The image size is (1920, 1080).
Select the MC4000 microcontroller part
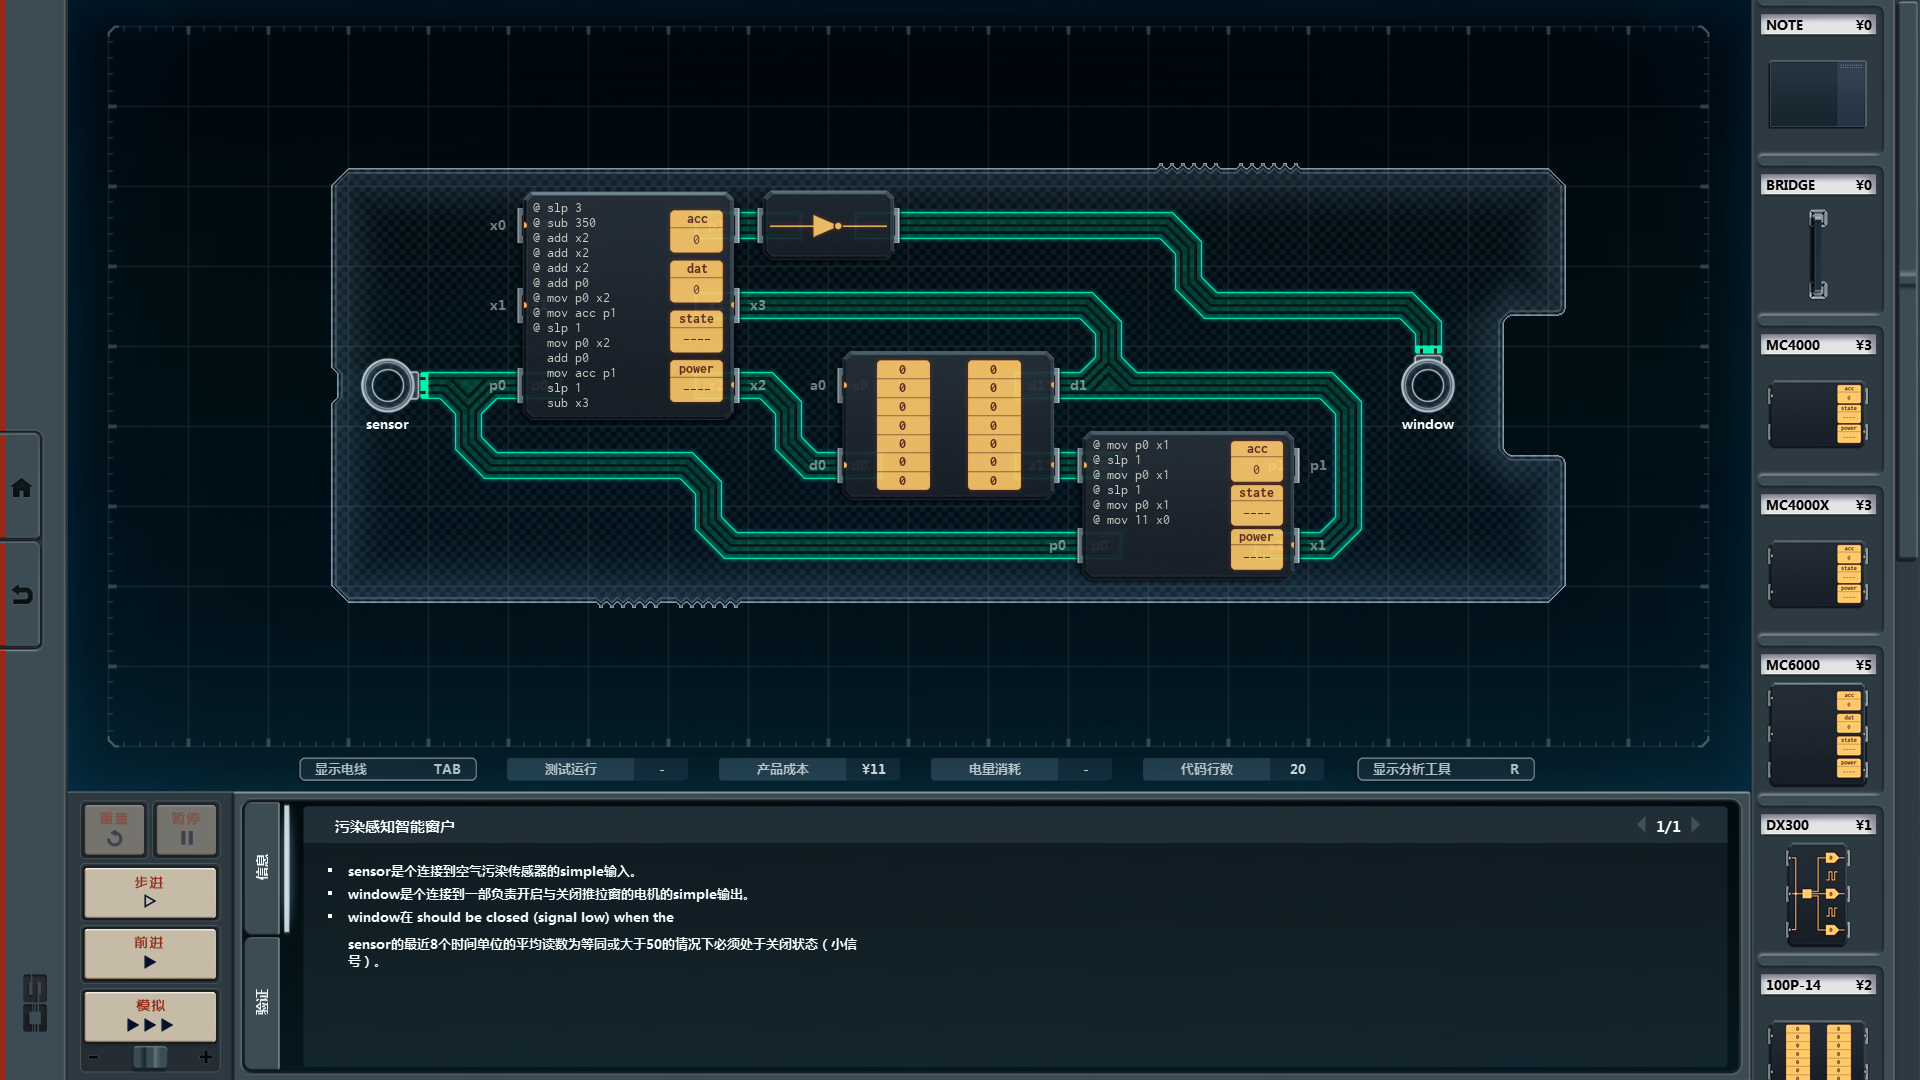pos(1817,412)
